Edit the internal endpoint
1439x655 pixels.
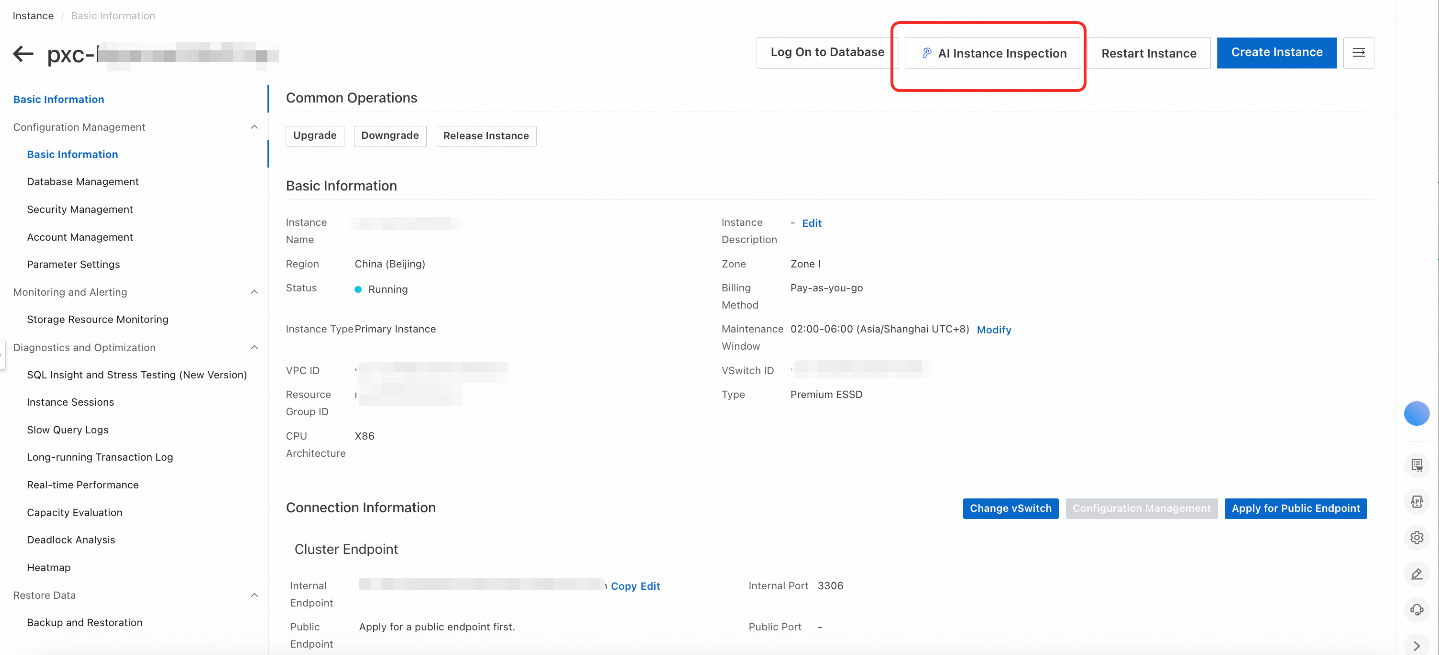(651, 587)
